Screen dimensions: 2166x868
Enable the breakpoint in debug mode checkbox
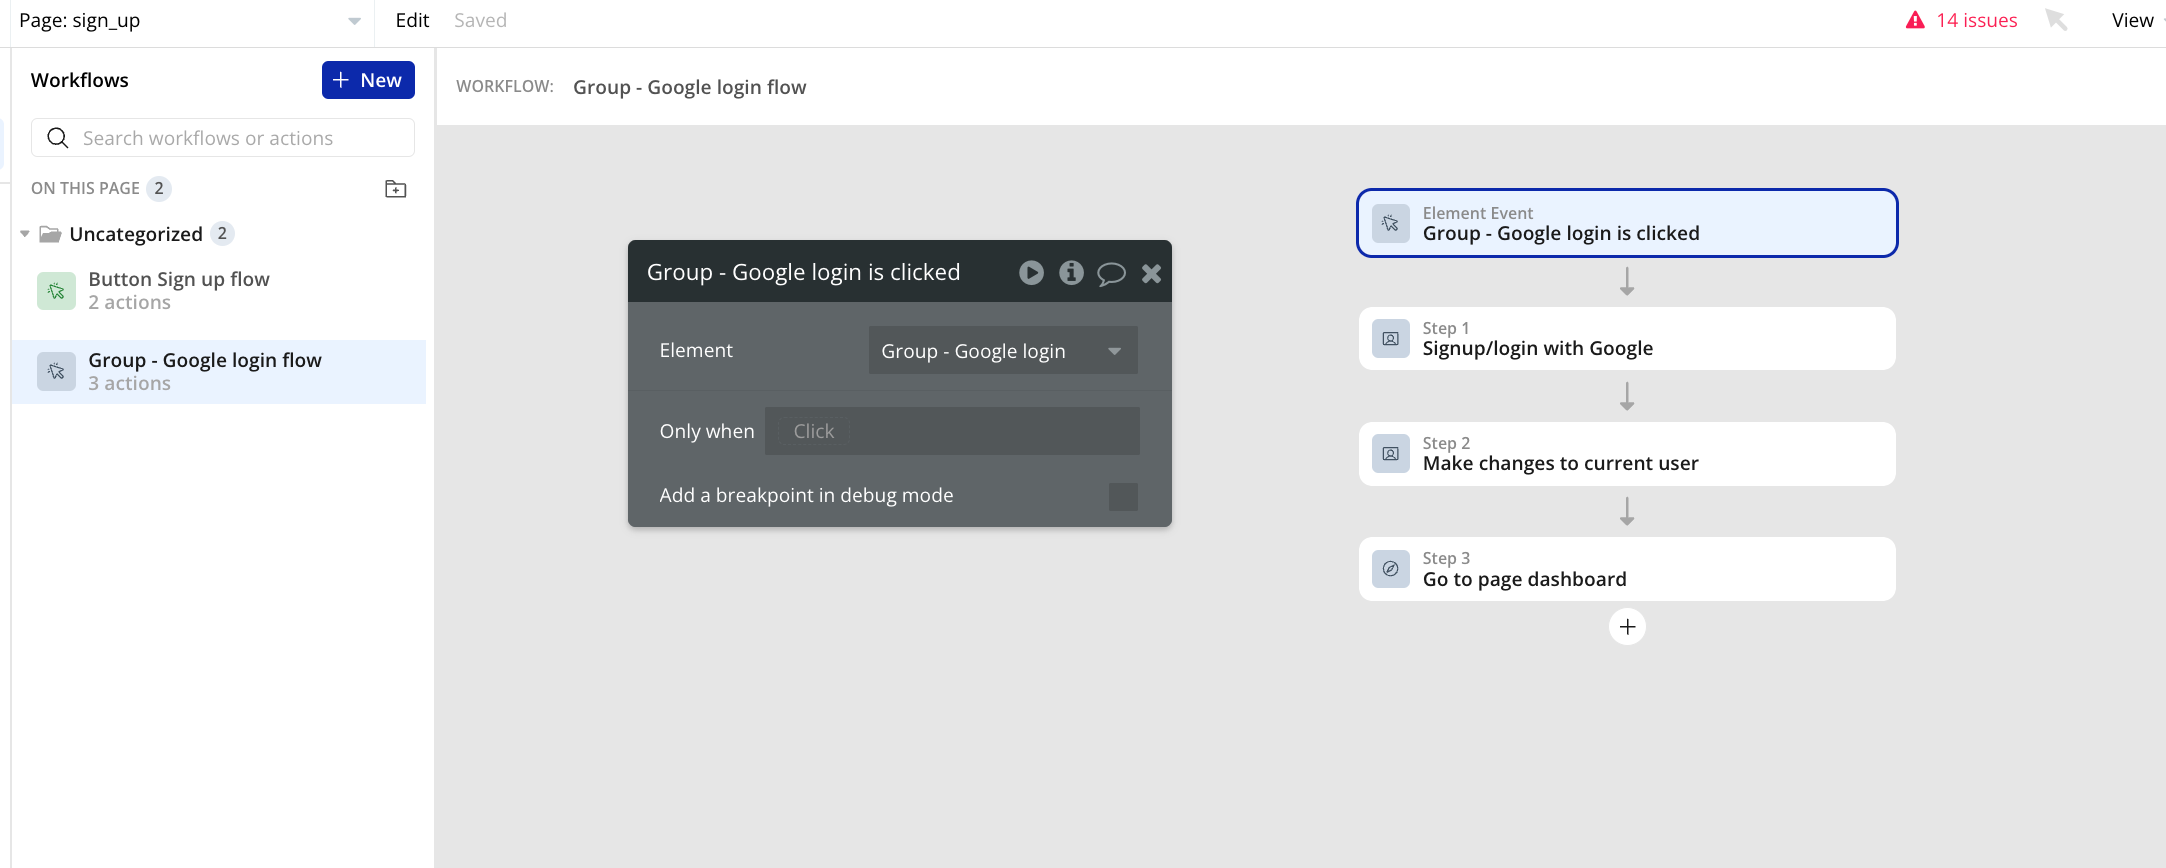[1123, 497]
